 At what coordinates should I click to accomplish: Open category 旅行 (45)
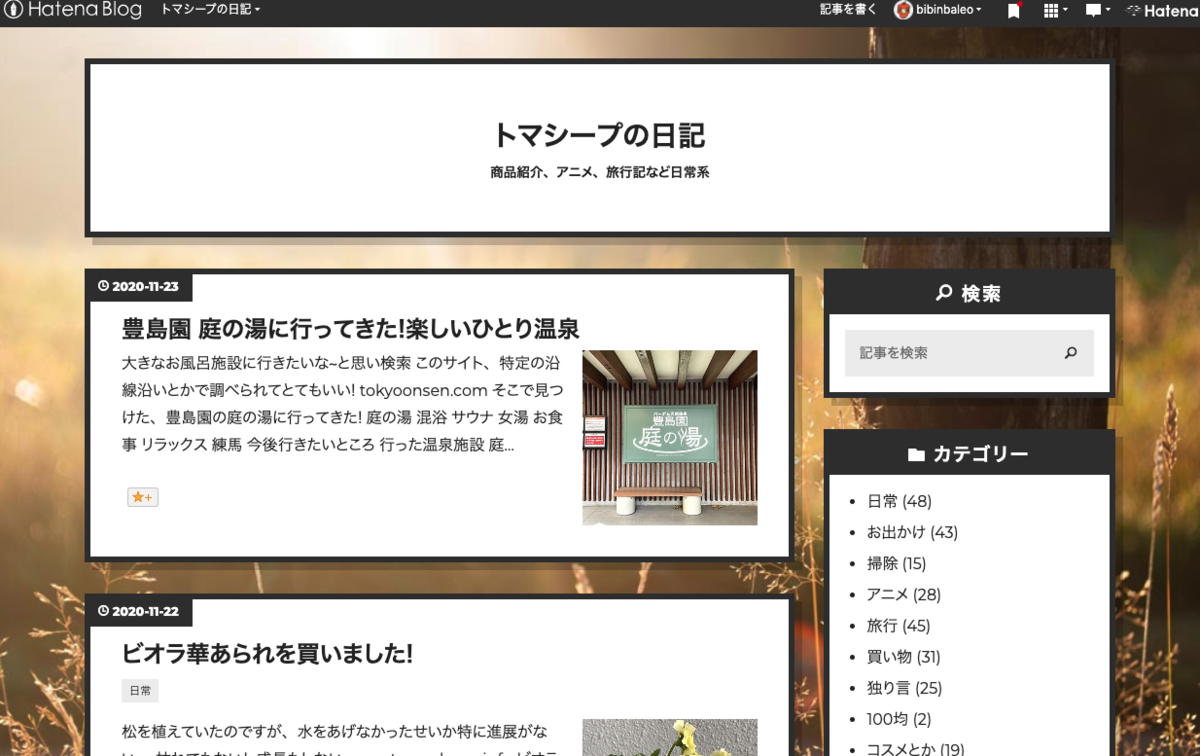(x=898, y=625)
